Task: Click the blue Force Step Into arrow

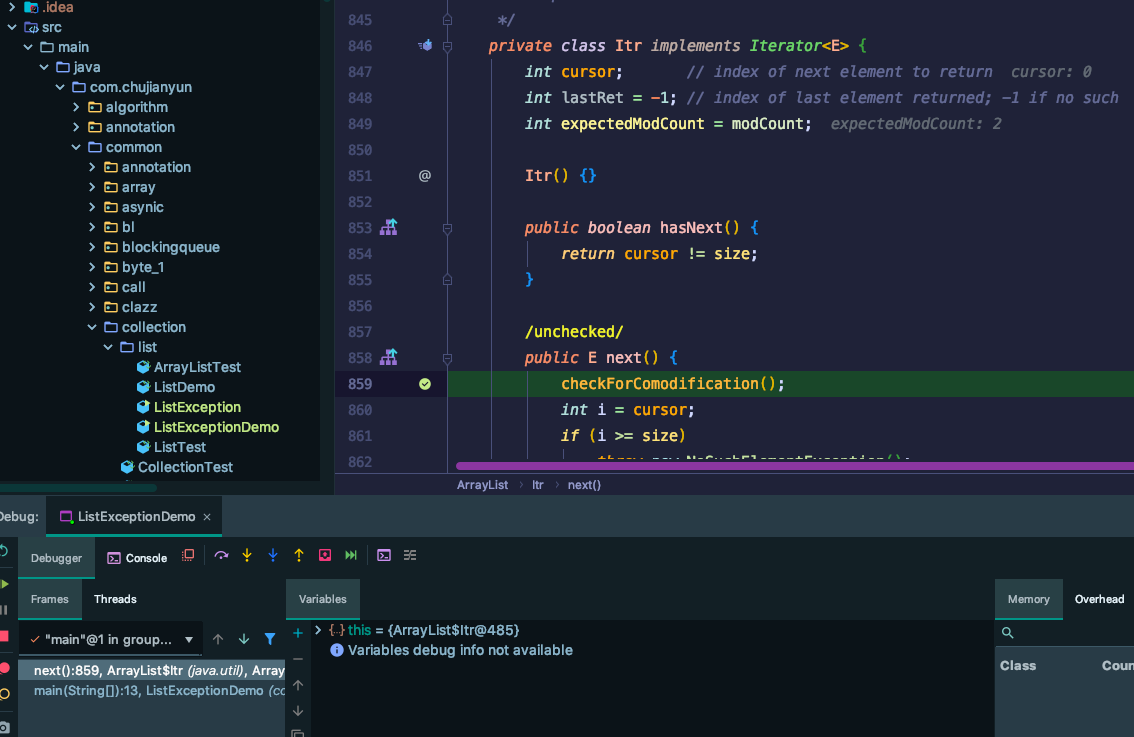Action: [273, 555]
